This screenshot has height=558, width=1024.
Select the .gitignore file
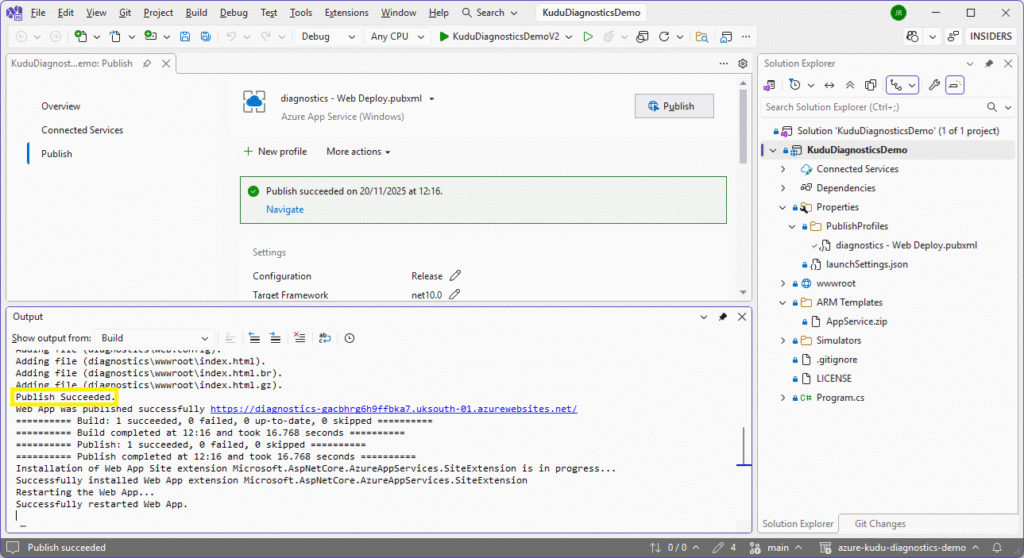(837, 360)
